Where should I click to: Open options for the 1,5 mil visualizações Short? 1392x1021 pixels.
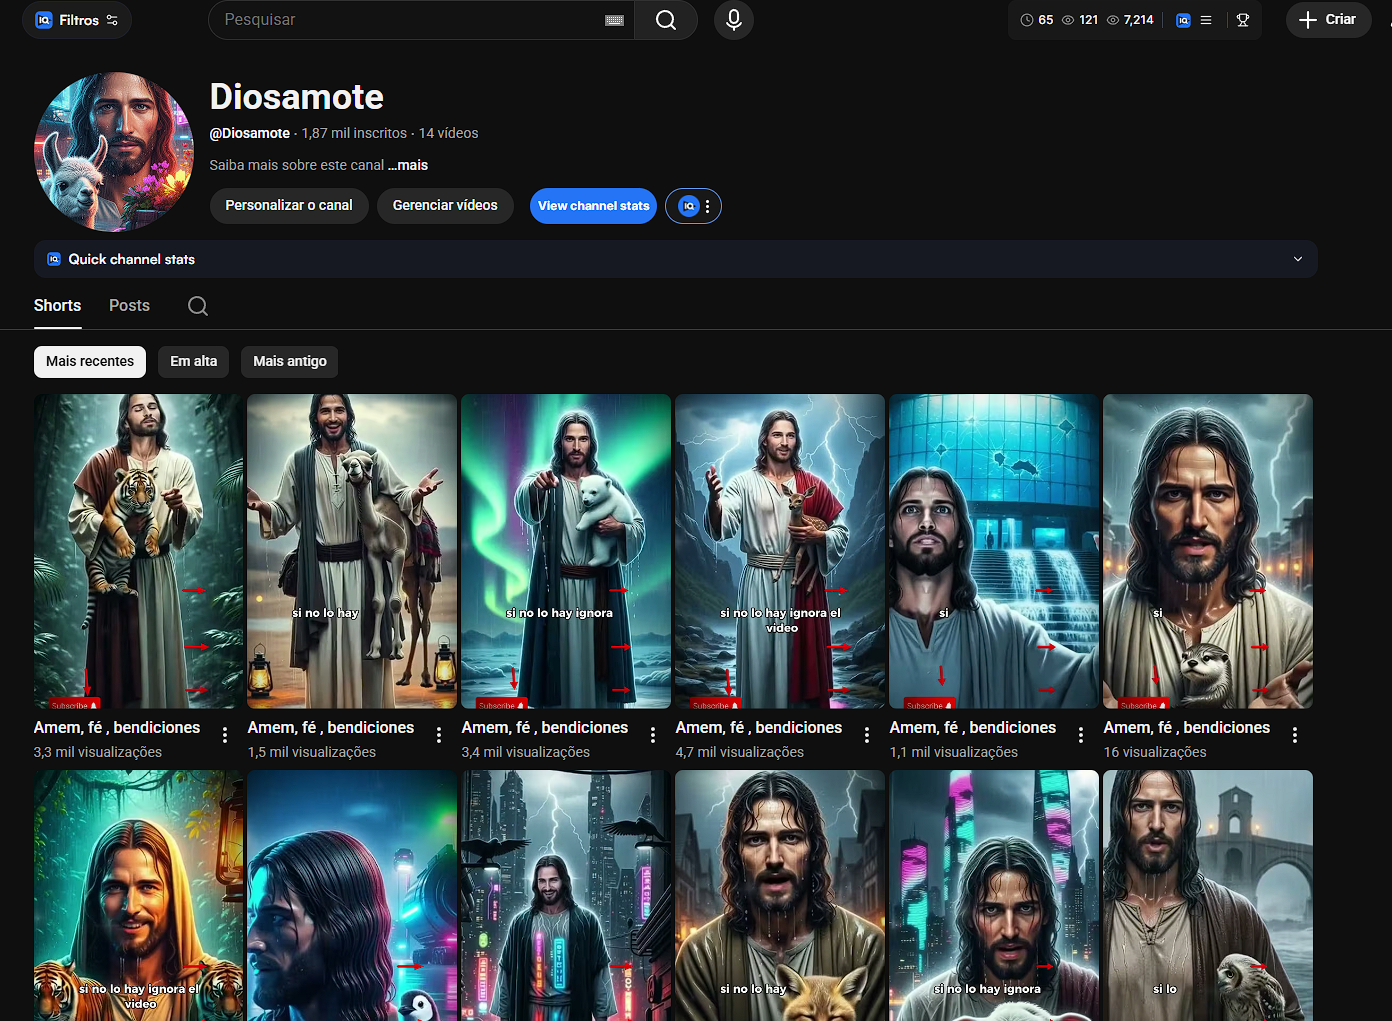coord(439,735)
